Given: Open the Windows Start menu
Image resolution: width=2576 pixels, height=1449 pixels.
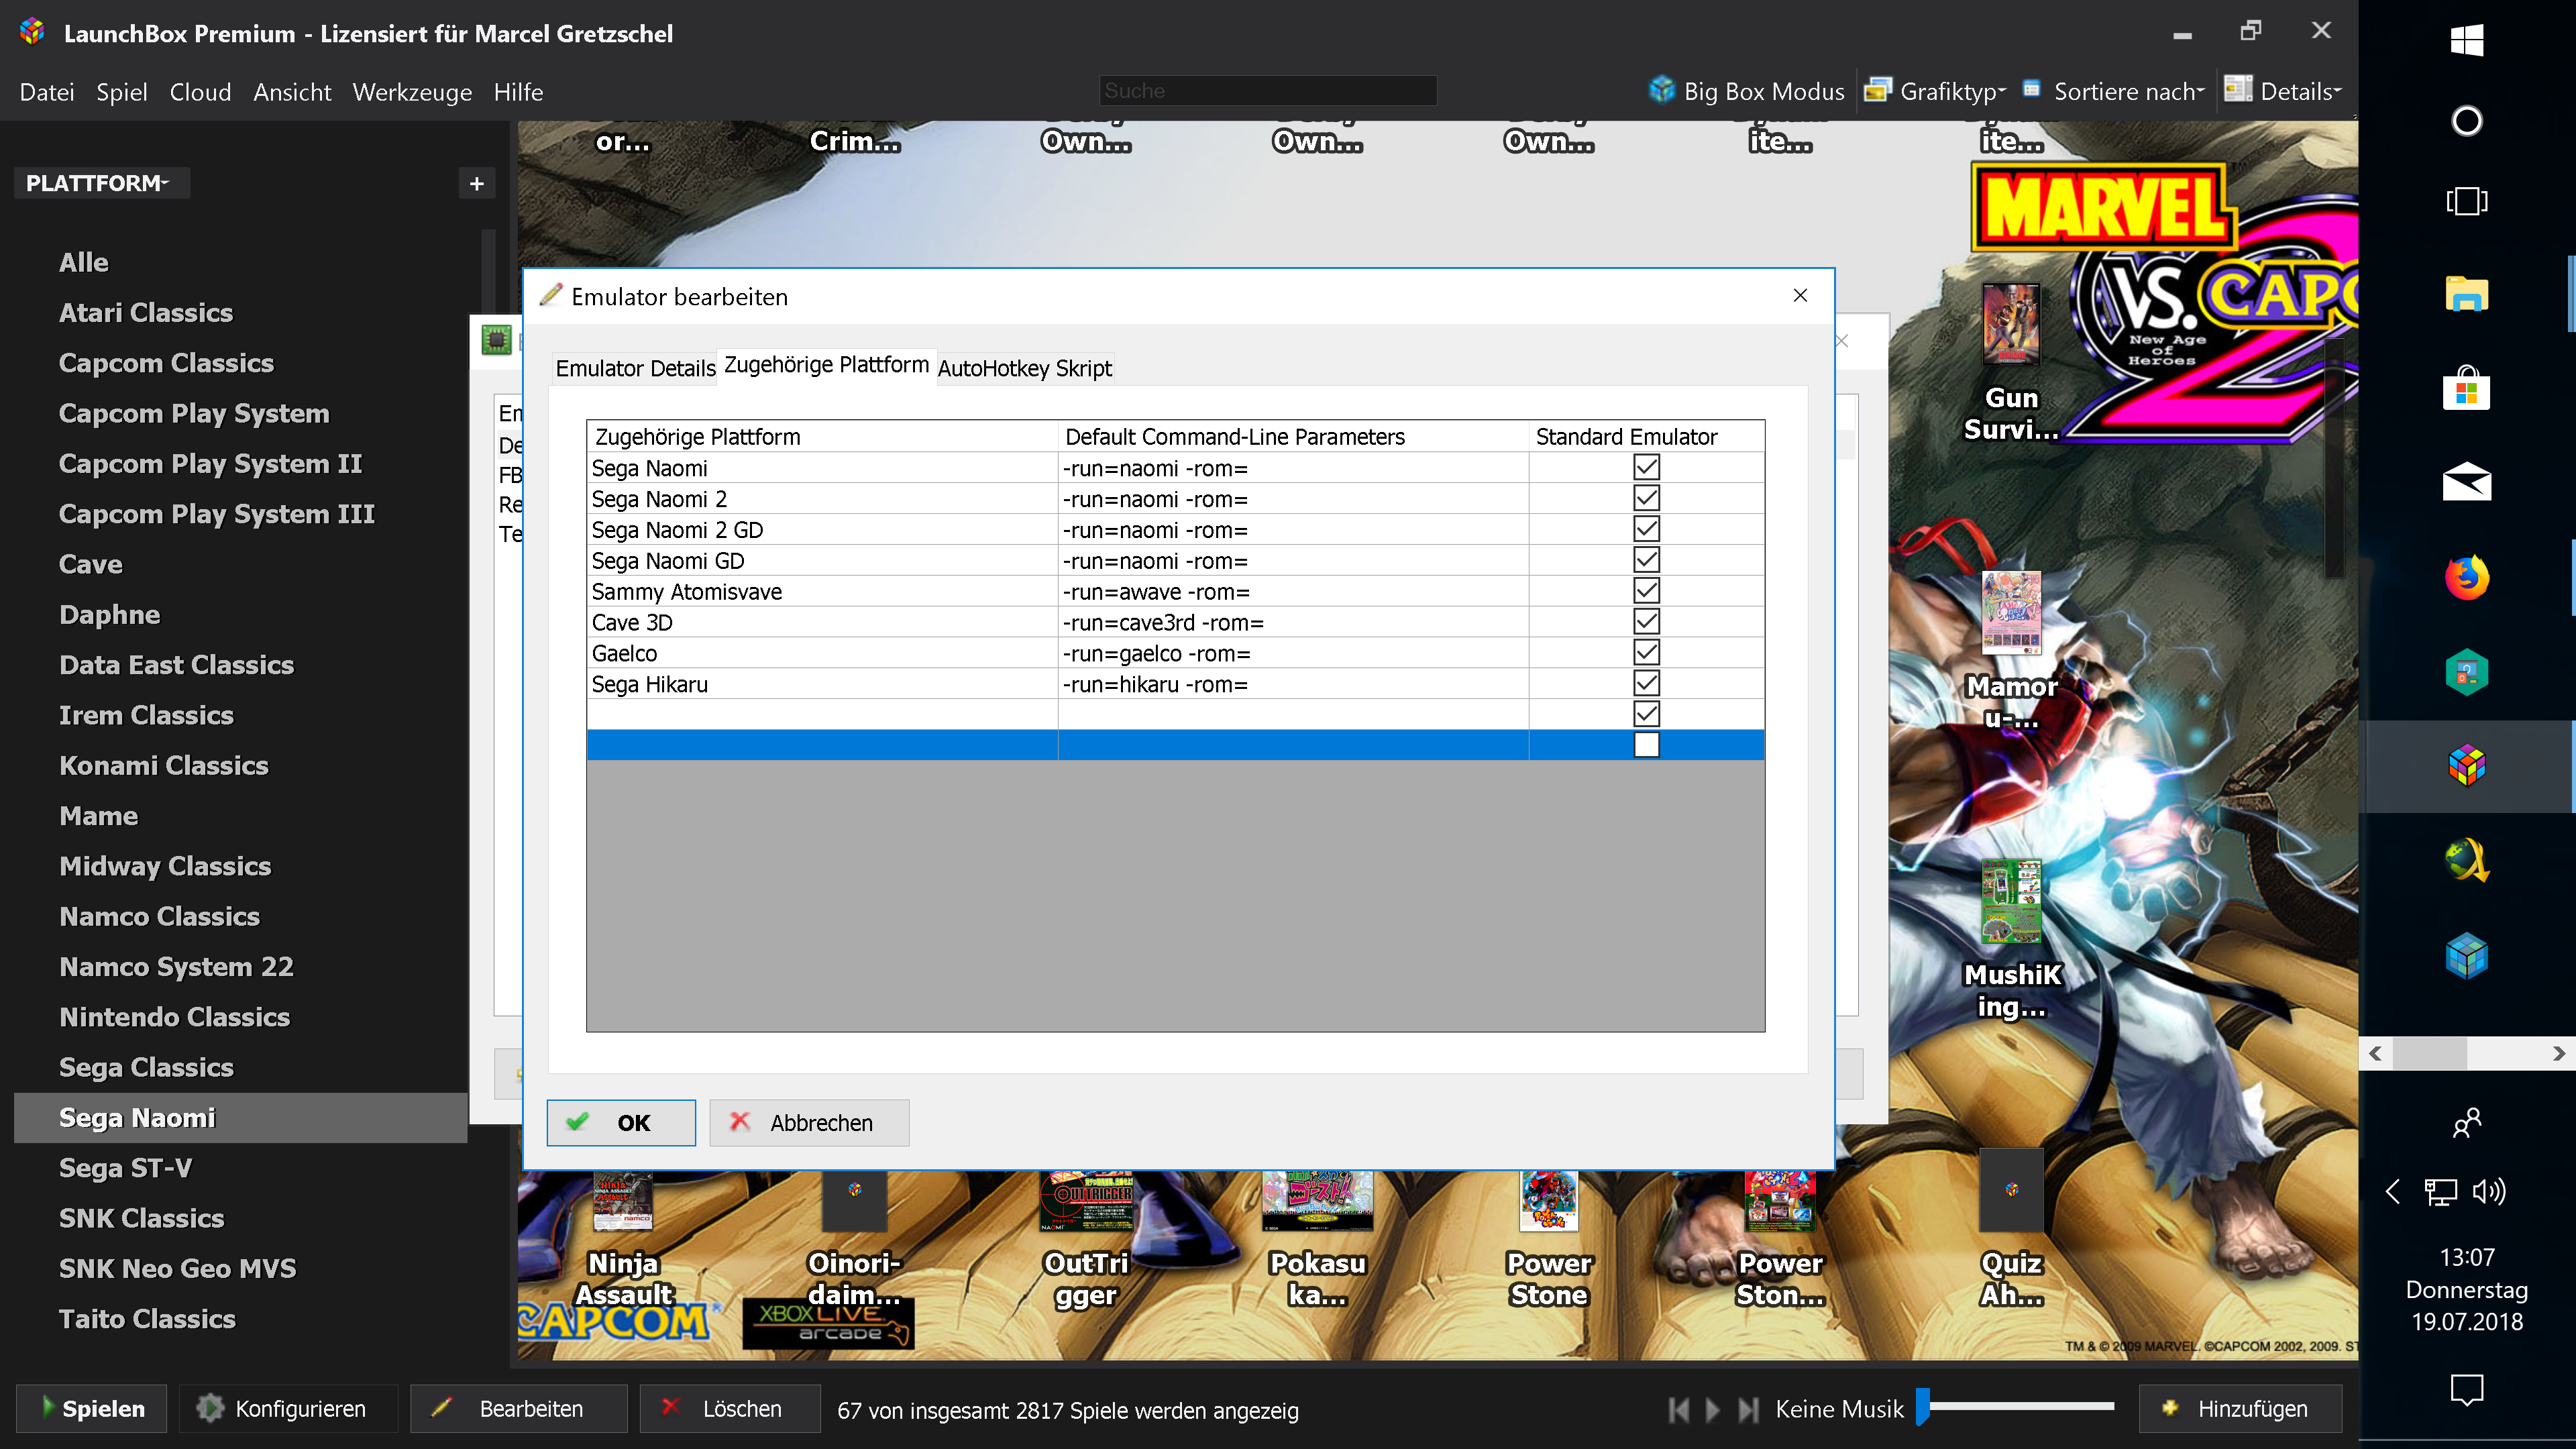Looking at the screenshot, I should [2466, 40].
